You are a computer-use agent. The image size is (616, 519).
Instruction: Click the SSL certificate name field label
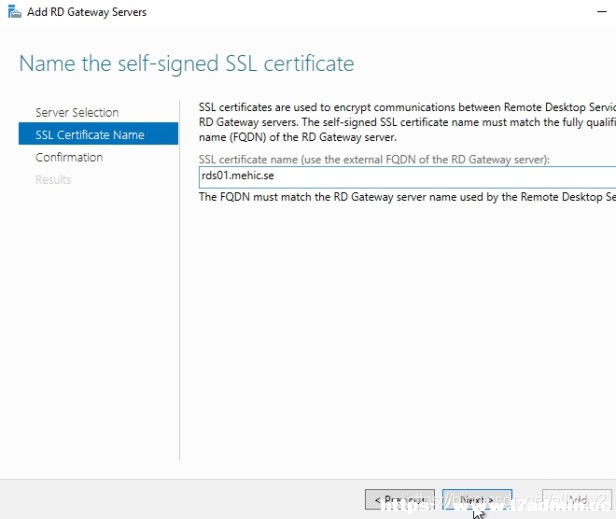click(x=374, y=160)
